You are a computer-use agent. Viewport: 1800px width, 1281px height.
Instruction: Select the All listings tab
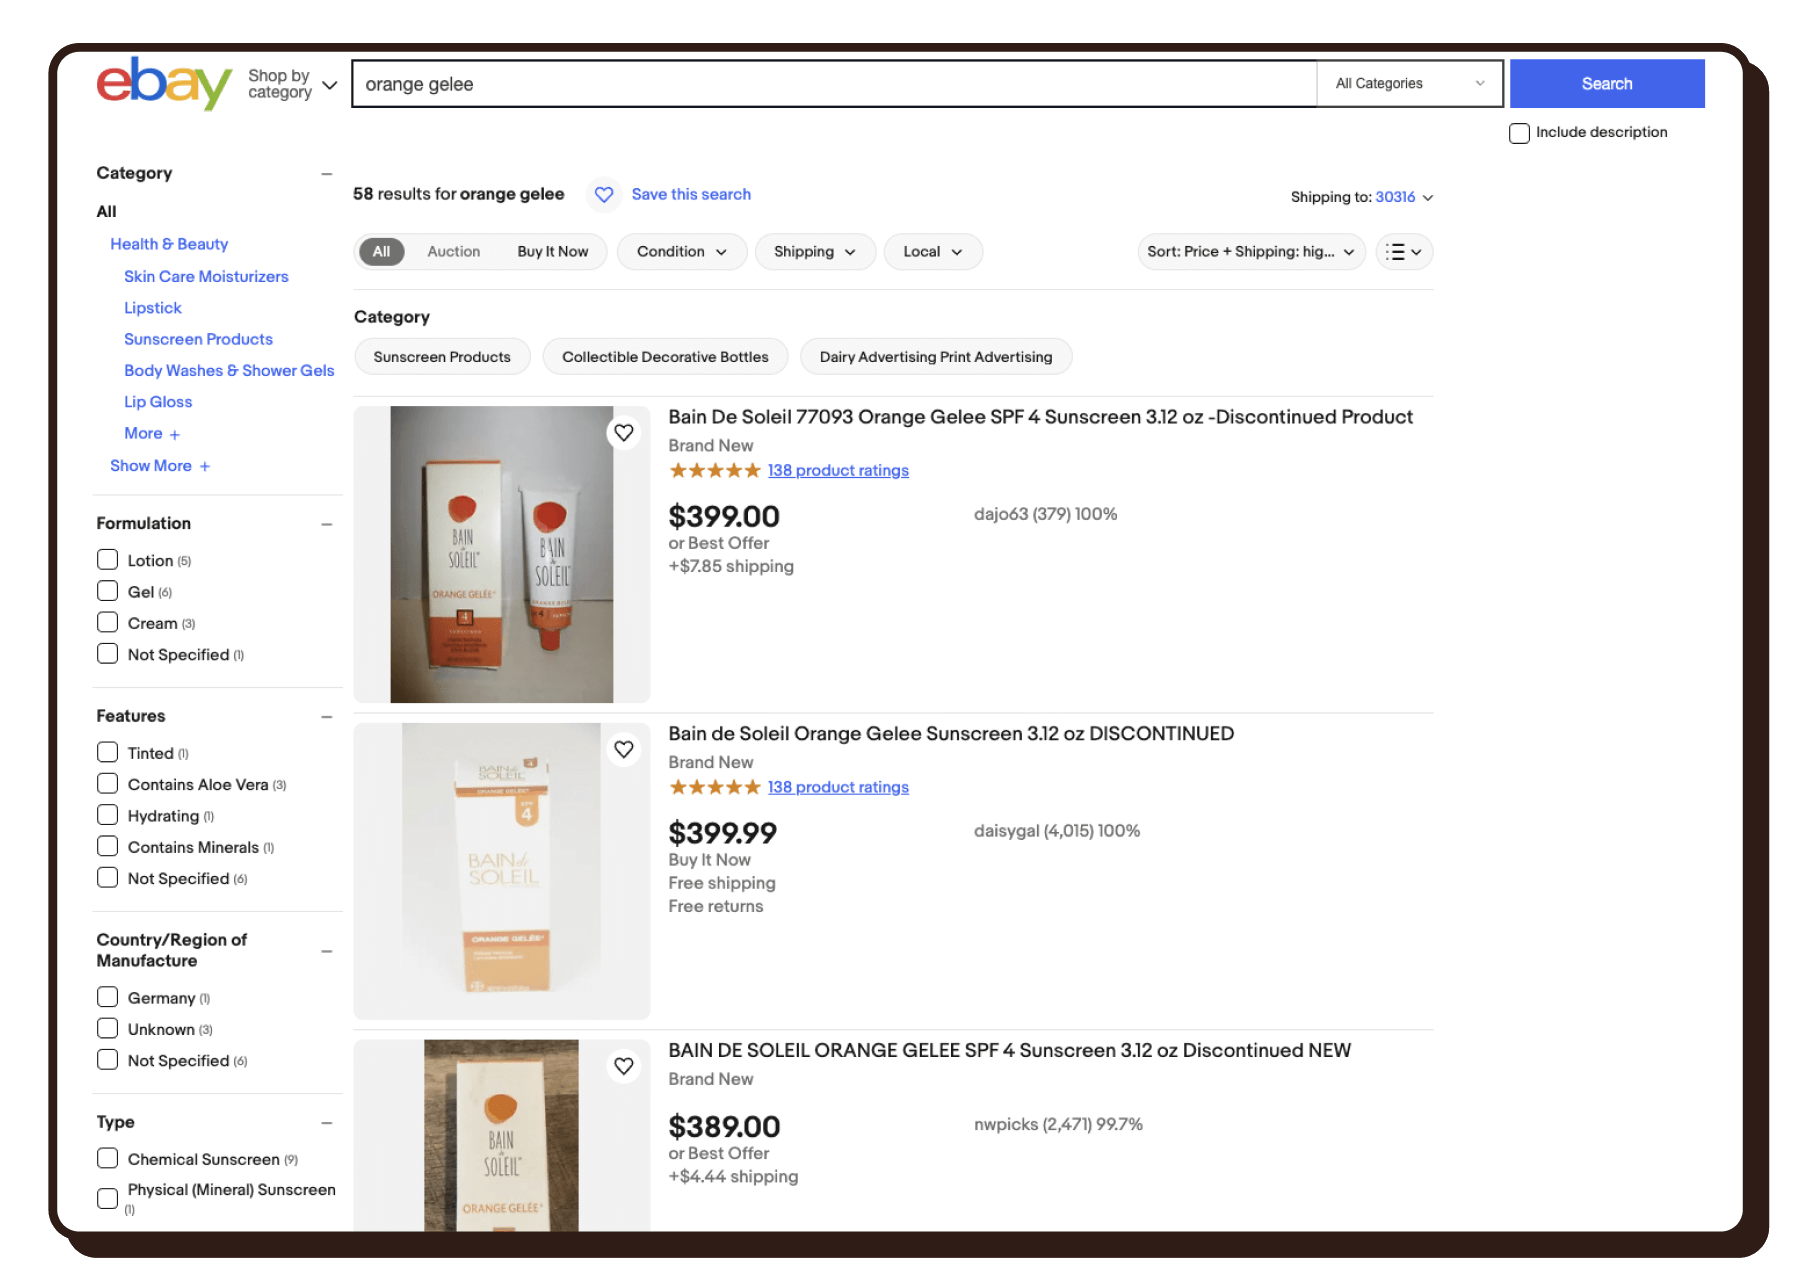(381, 252)
